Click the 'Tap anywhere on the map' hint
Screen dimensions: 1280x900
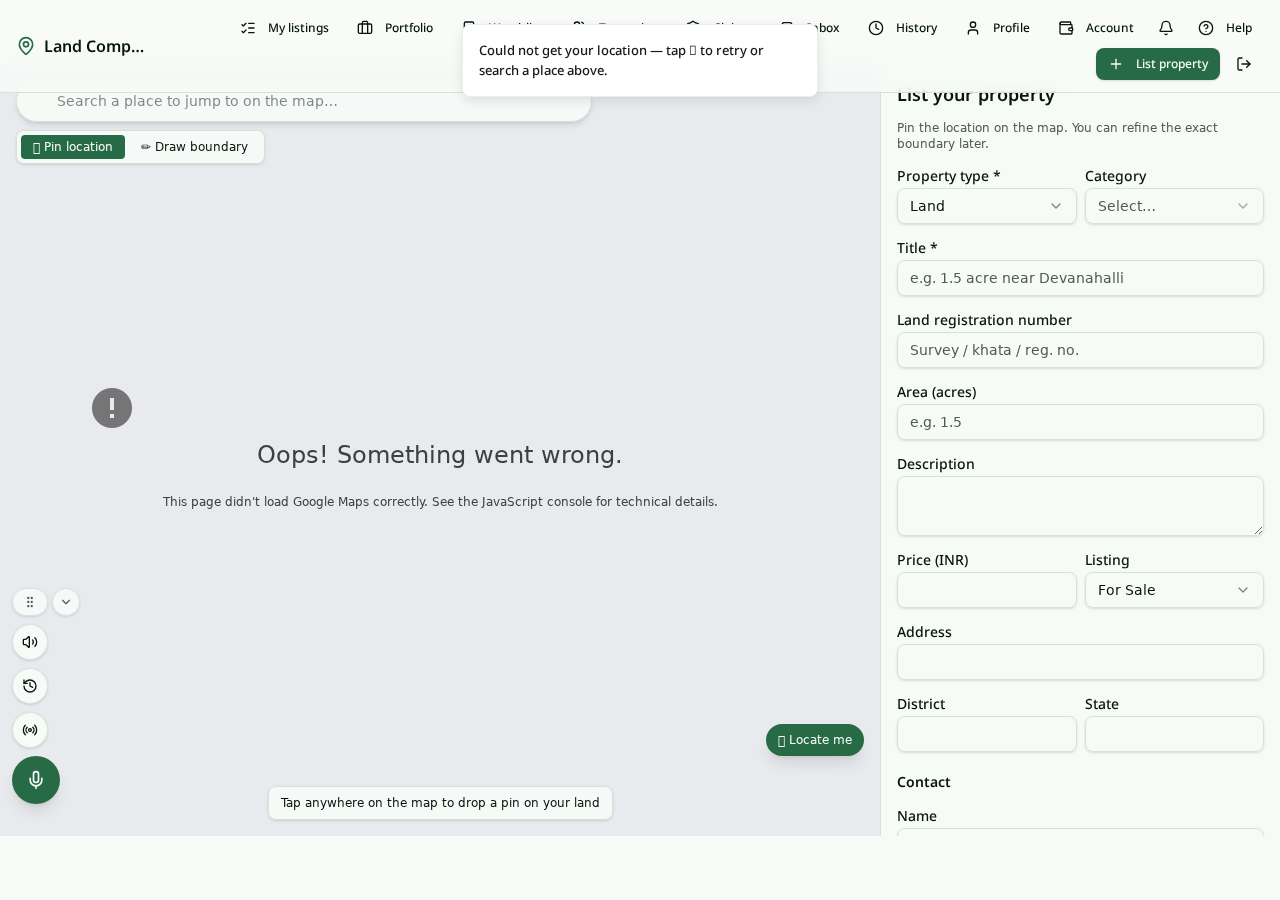[440, 803]
